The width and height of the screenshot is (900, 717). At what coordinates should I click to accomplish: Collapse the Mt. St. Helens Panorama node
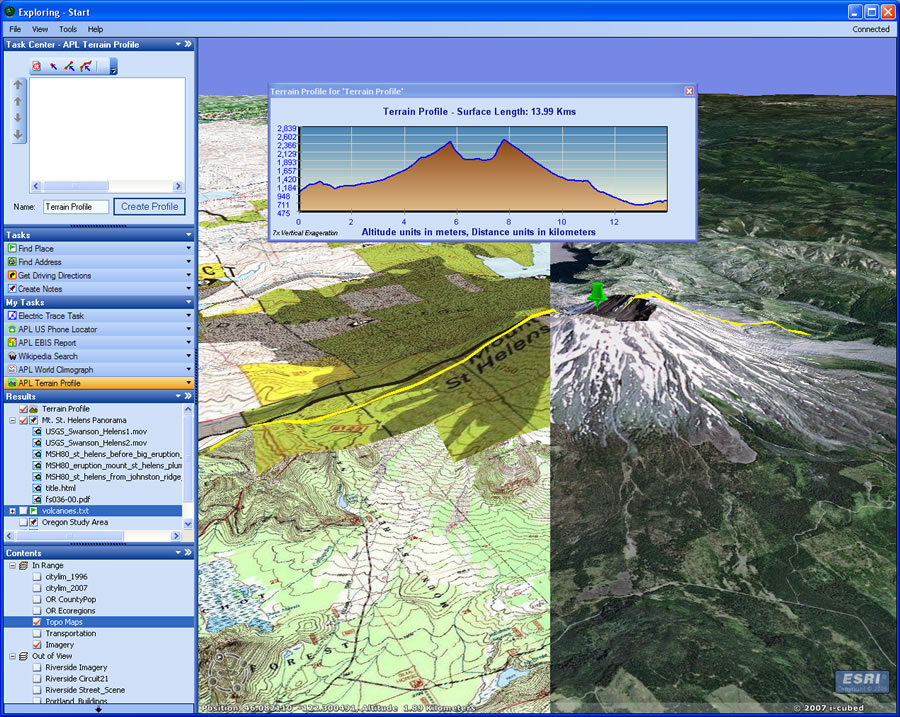pos(12,420)
